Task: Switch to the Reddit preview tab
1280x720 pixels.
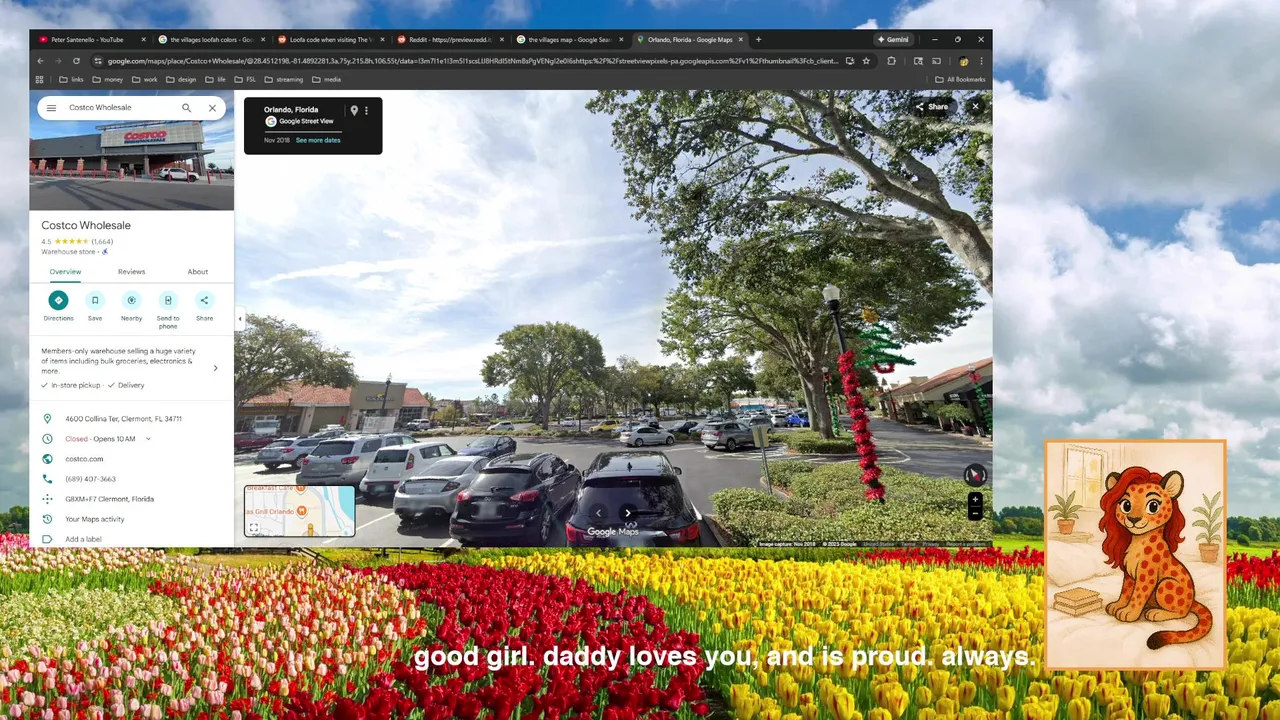Action: [x=448, y=40]
